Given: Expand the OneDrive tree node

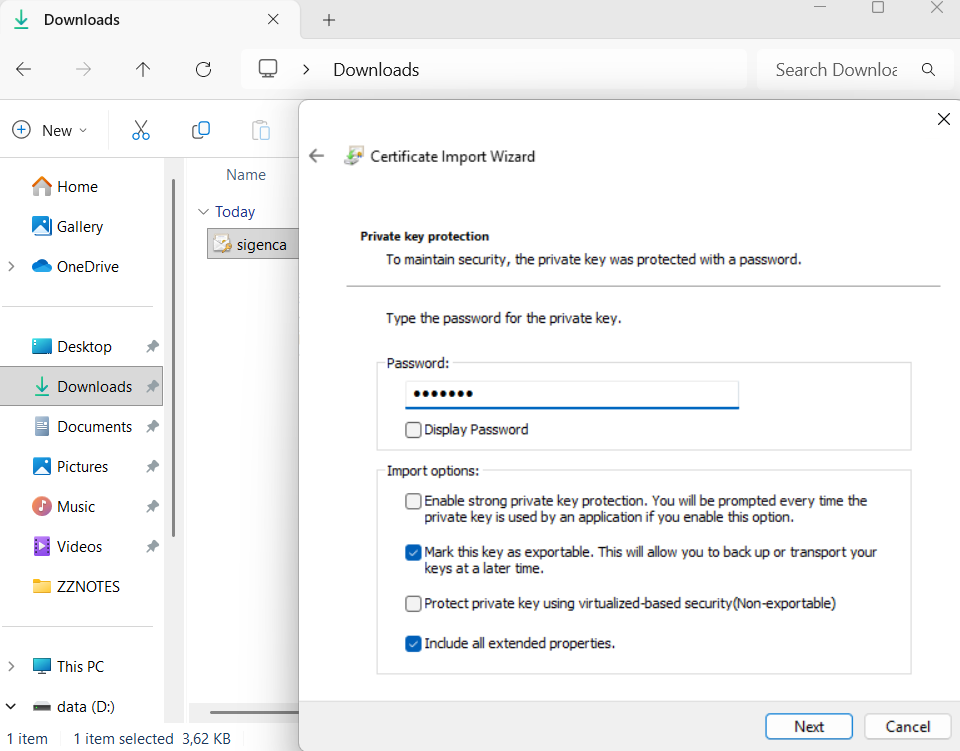Looking at the screenshot, I should point(12,267).
